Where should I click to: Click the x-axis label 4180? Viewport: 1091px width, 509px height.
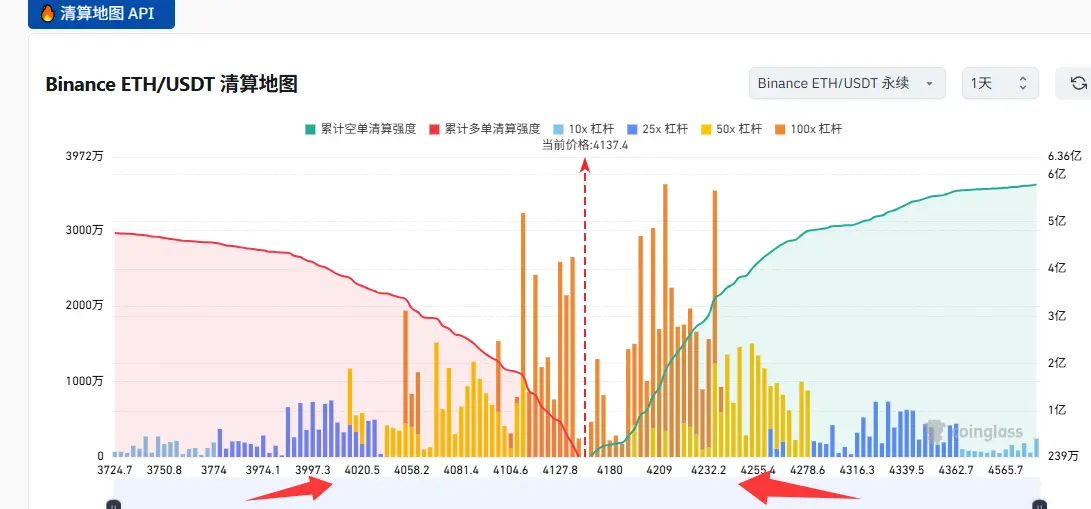(610, 470)
